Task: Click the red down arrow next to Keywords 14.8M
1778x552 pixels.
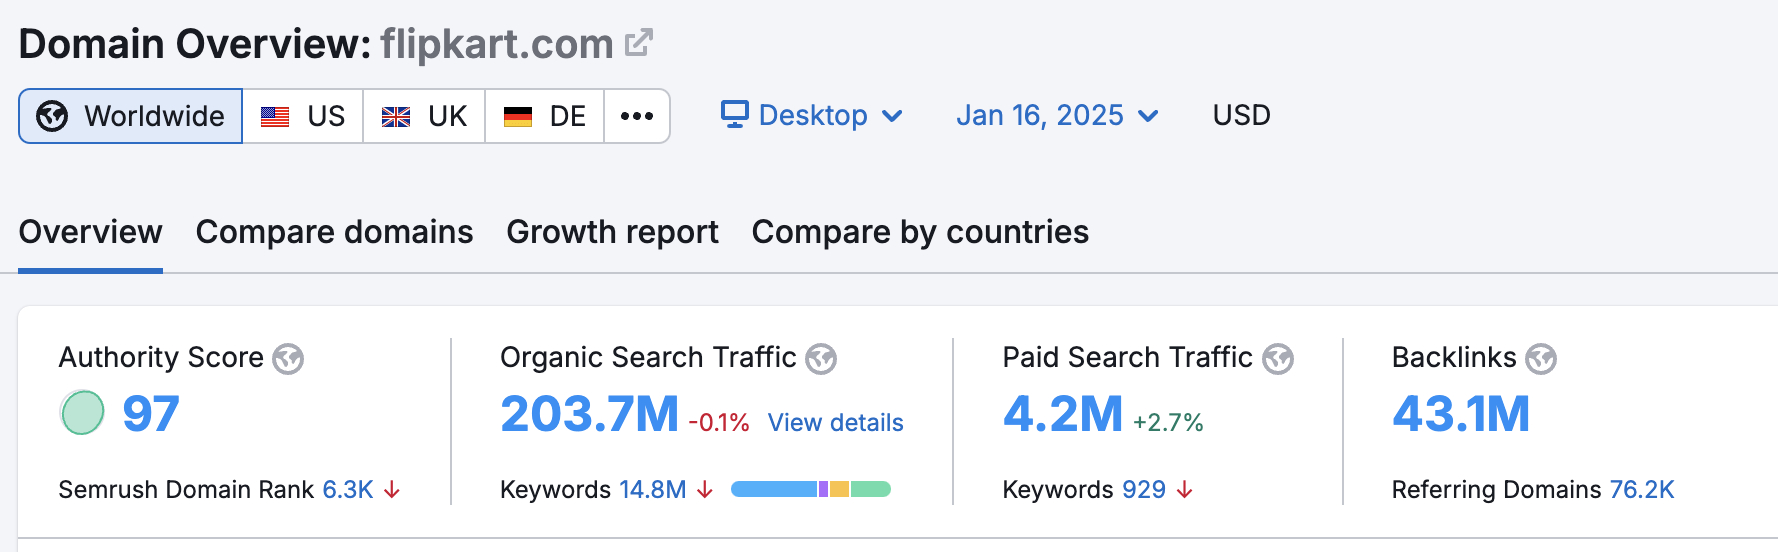Action: coord(705,489)
